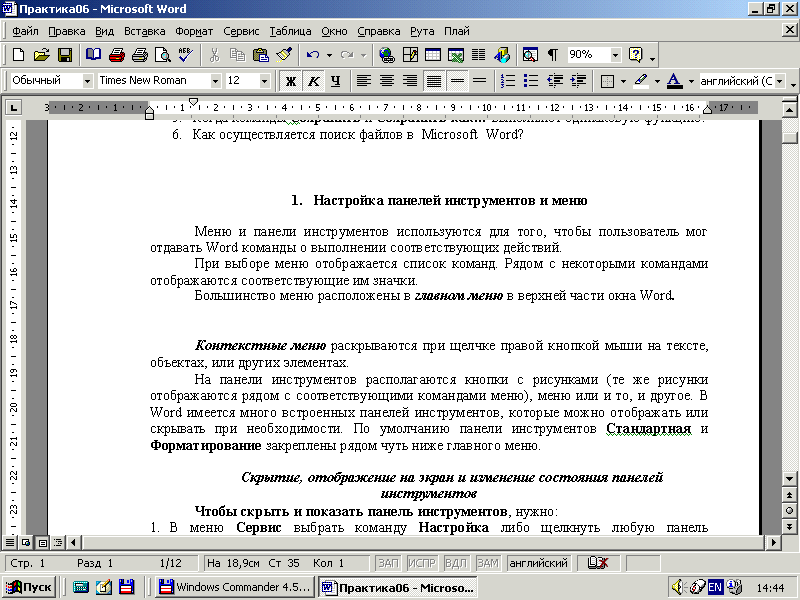Image resolution: width=800 pixels, height=600 pixels.
Task: Open Print Preview
Action: (163, 55)
